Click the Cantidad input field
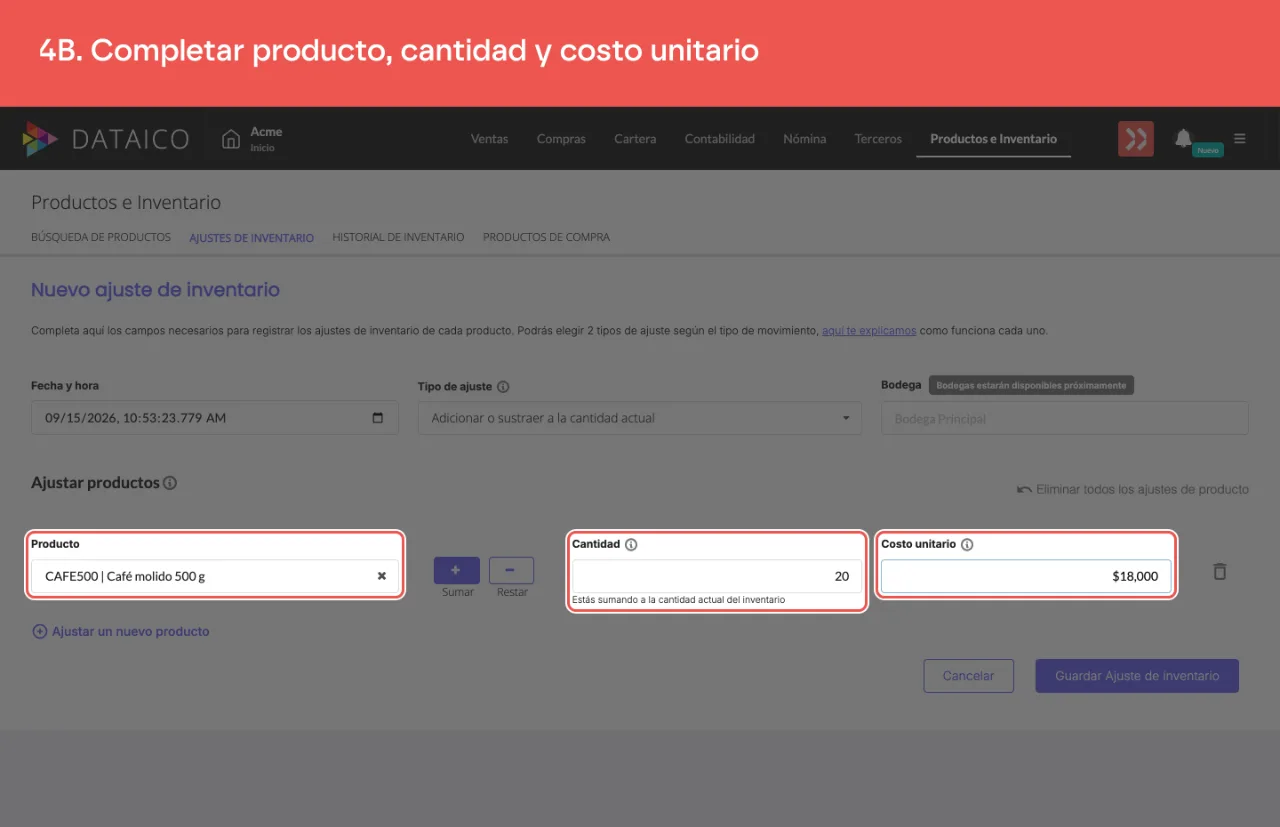 point(716,576)
